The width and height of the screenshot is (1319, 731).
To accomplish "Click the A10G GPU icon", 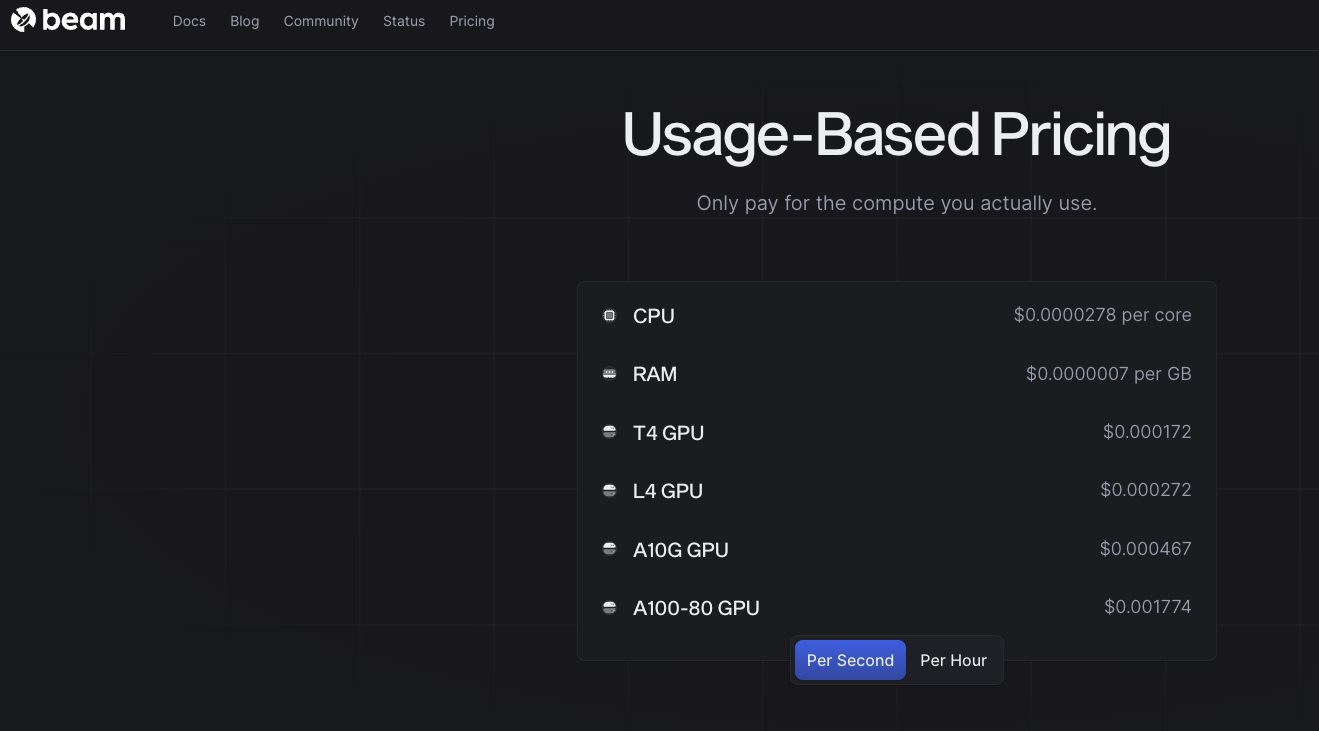I will pyautogui.click(x=610, y=549).
